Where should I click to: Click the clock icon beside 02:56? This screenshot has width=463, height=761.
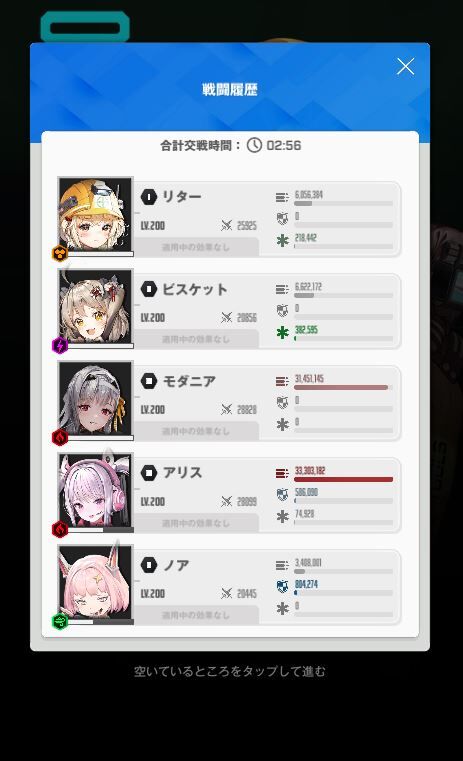pos(254,145)
